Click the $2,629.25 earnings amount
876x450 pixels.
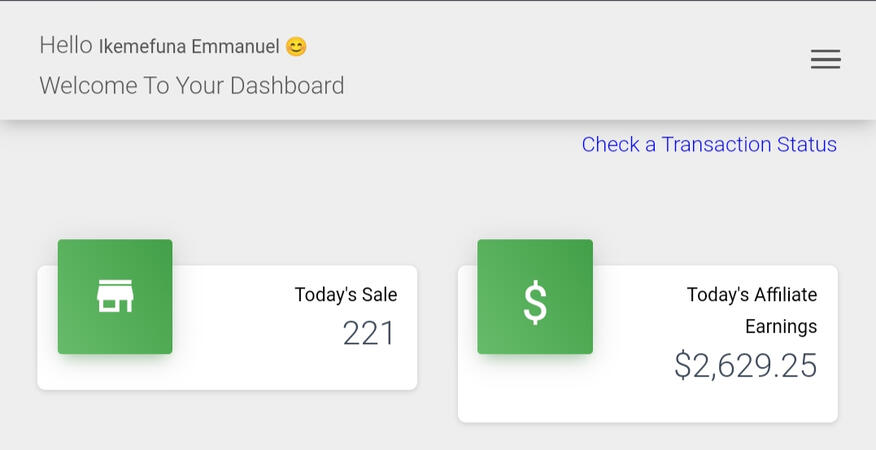(745, 366)
